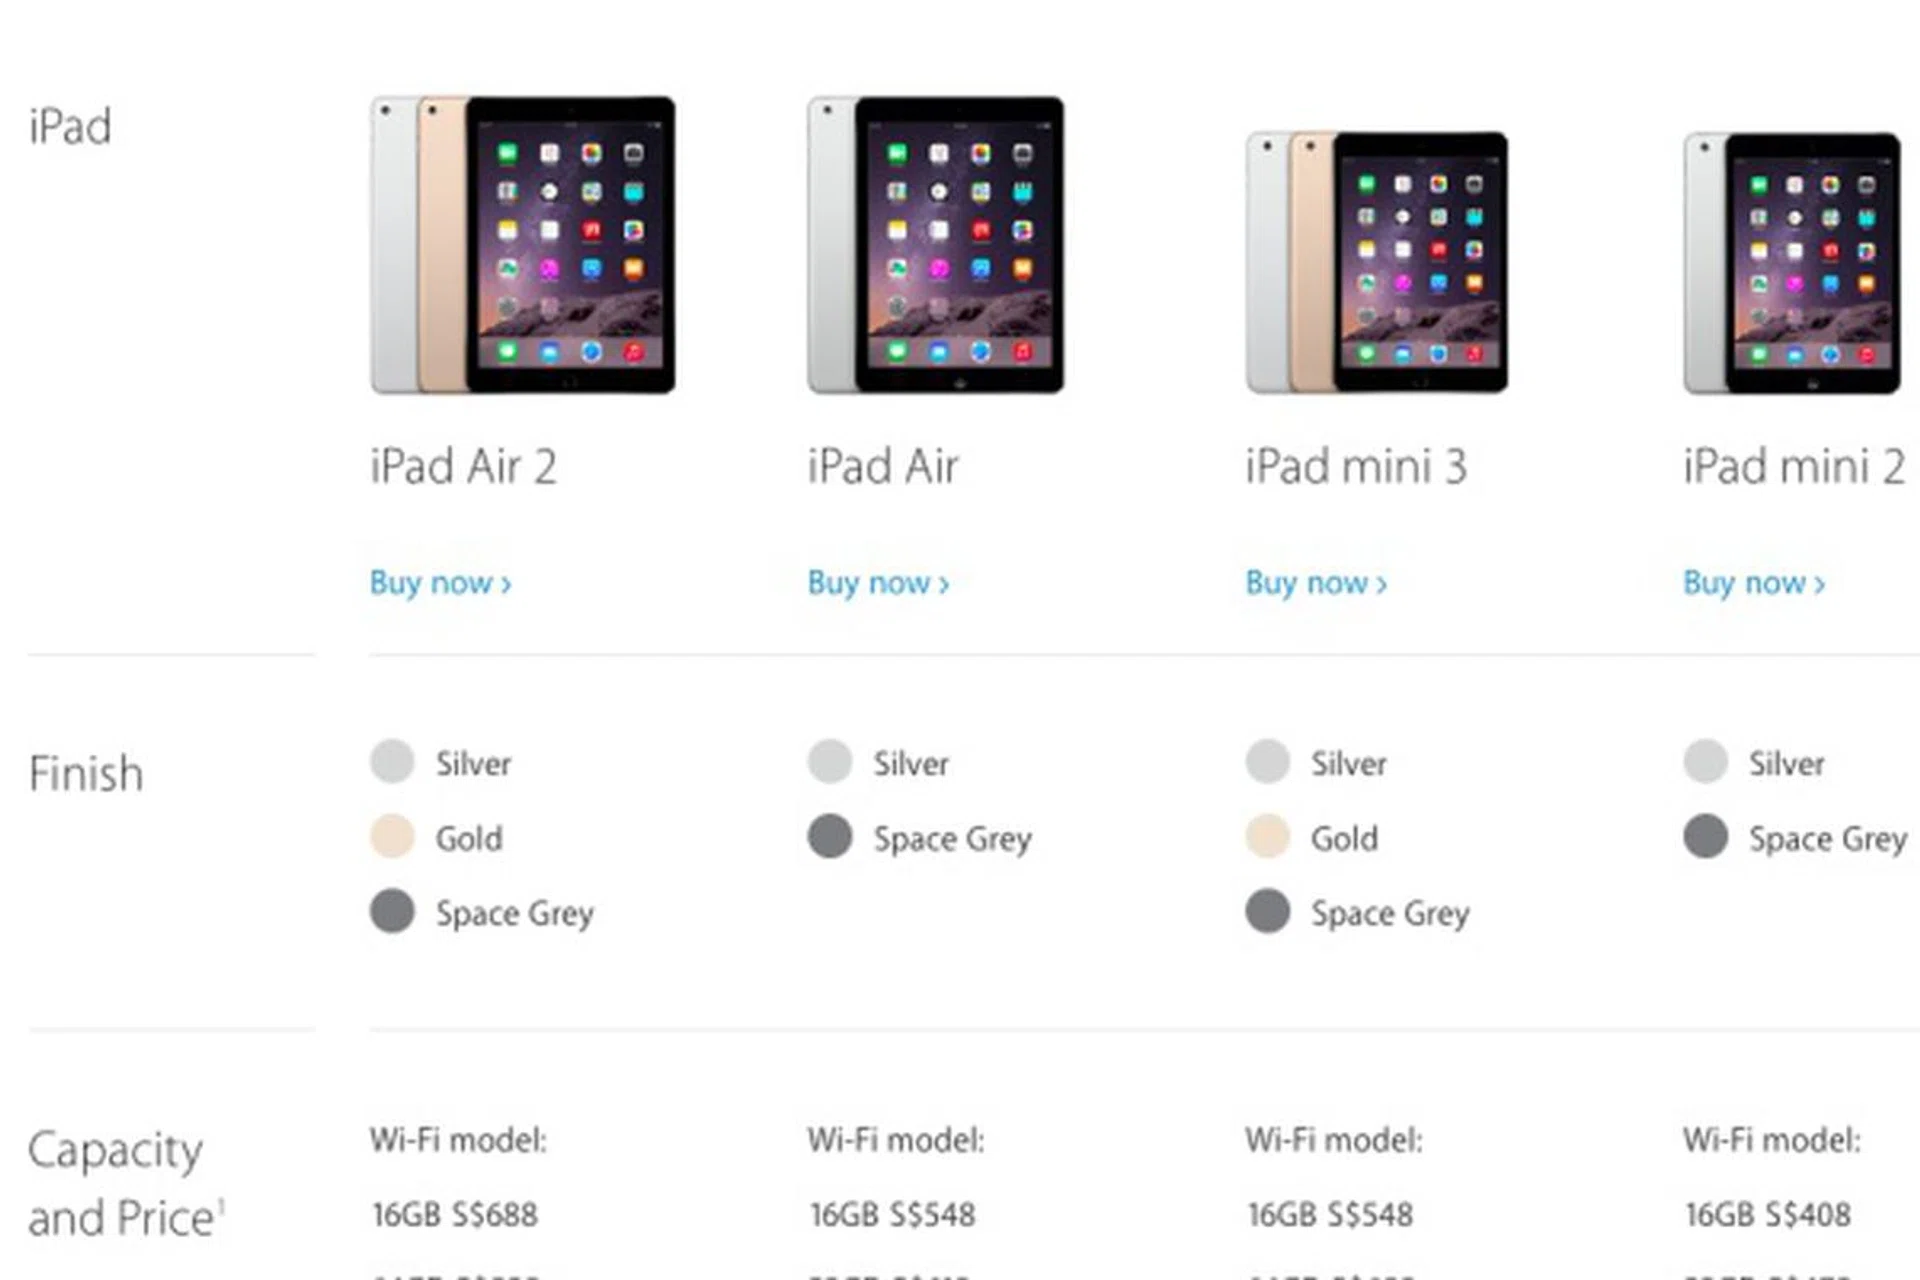Image resolution: width=1920 pixels, height=1280 pixels.
Task: Click the iPad Air product image
Action: [936, 245]
